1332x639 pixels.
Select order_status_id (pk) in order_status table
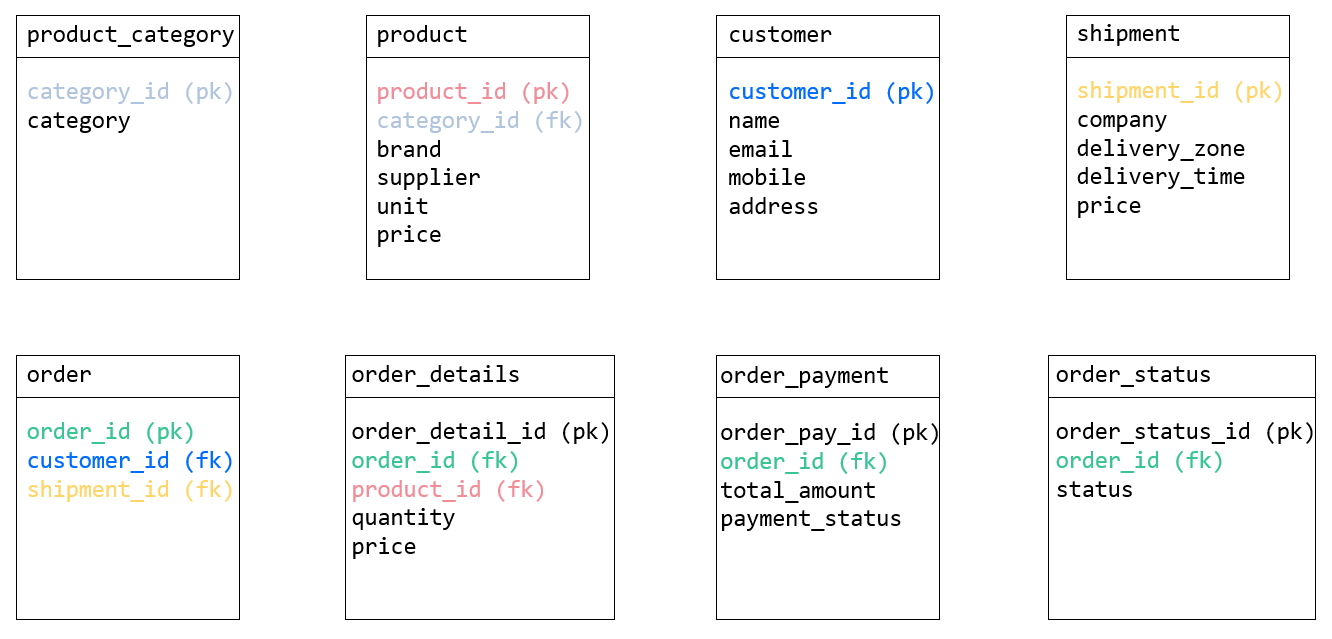point(1185,432)
